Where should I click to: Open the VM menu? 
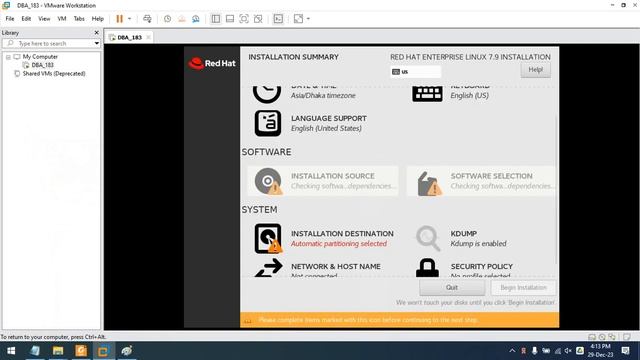[62, 19]
